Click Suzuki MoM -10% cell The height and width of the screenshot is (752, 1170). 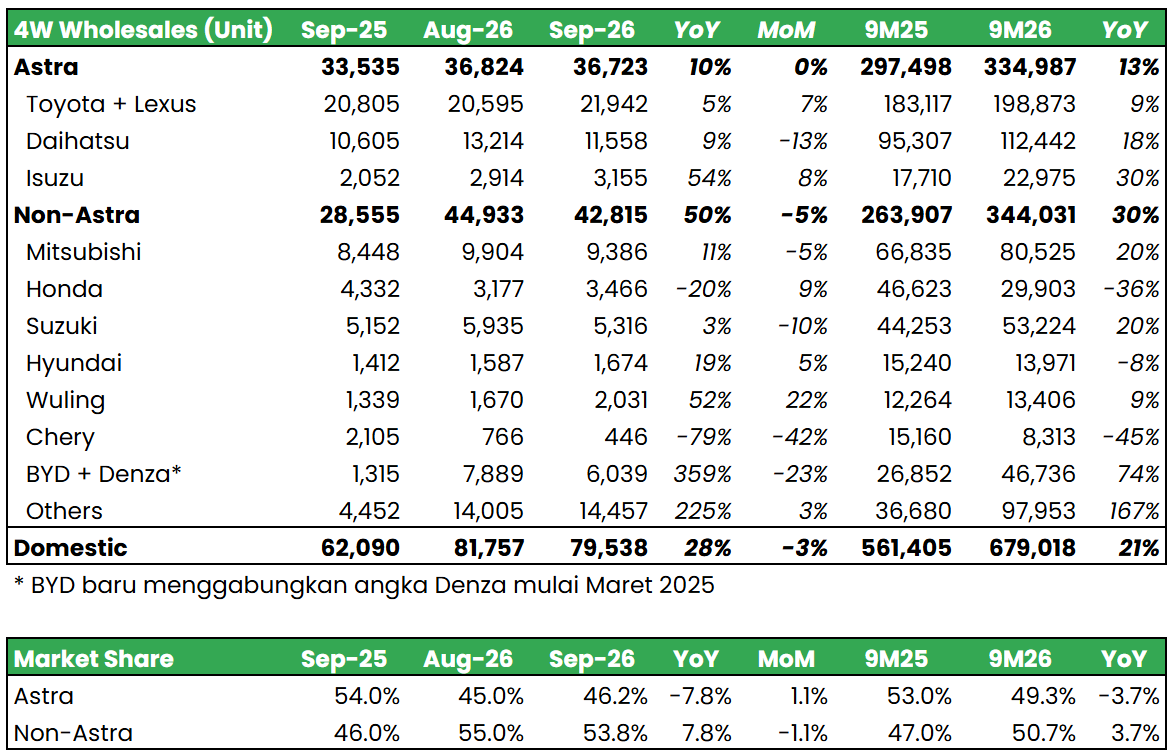coord(803,326)
